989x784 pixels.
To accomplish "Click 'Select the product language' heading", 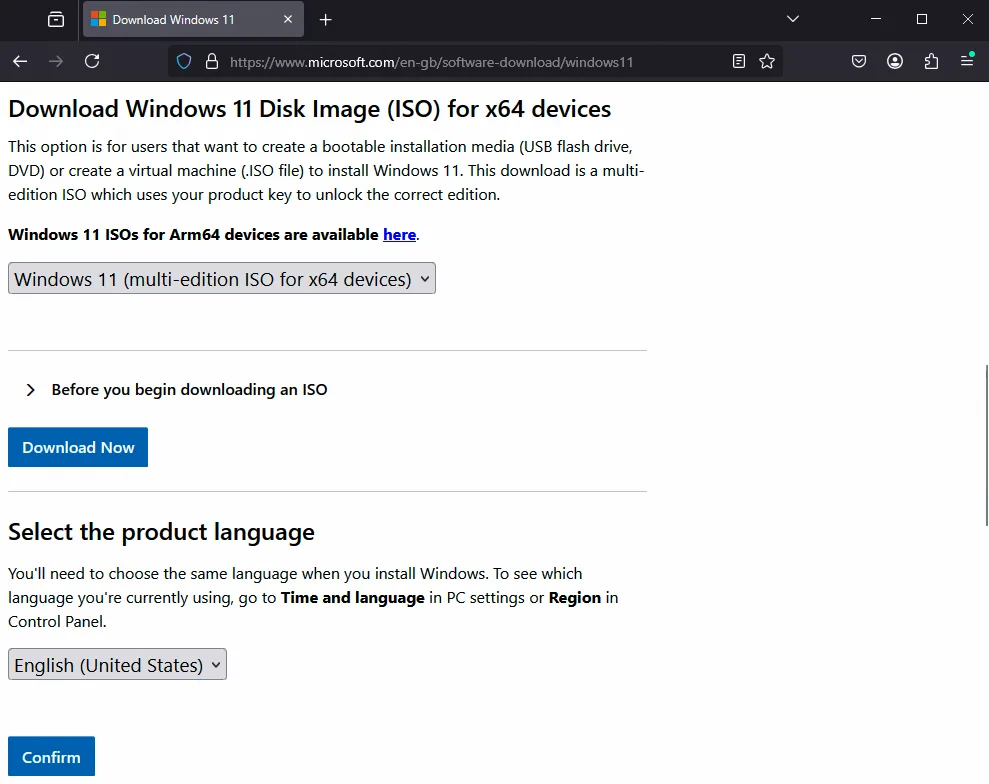I will coord(161,532).
